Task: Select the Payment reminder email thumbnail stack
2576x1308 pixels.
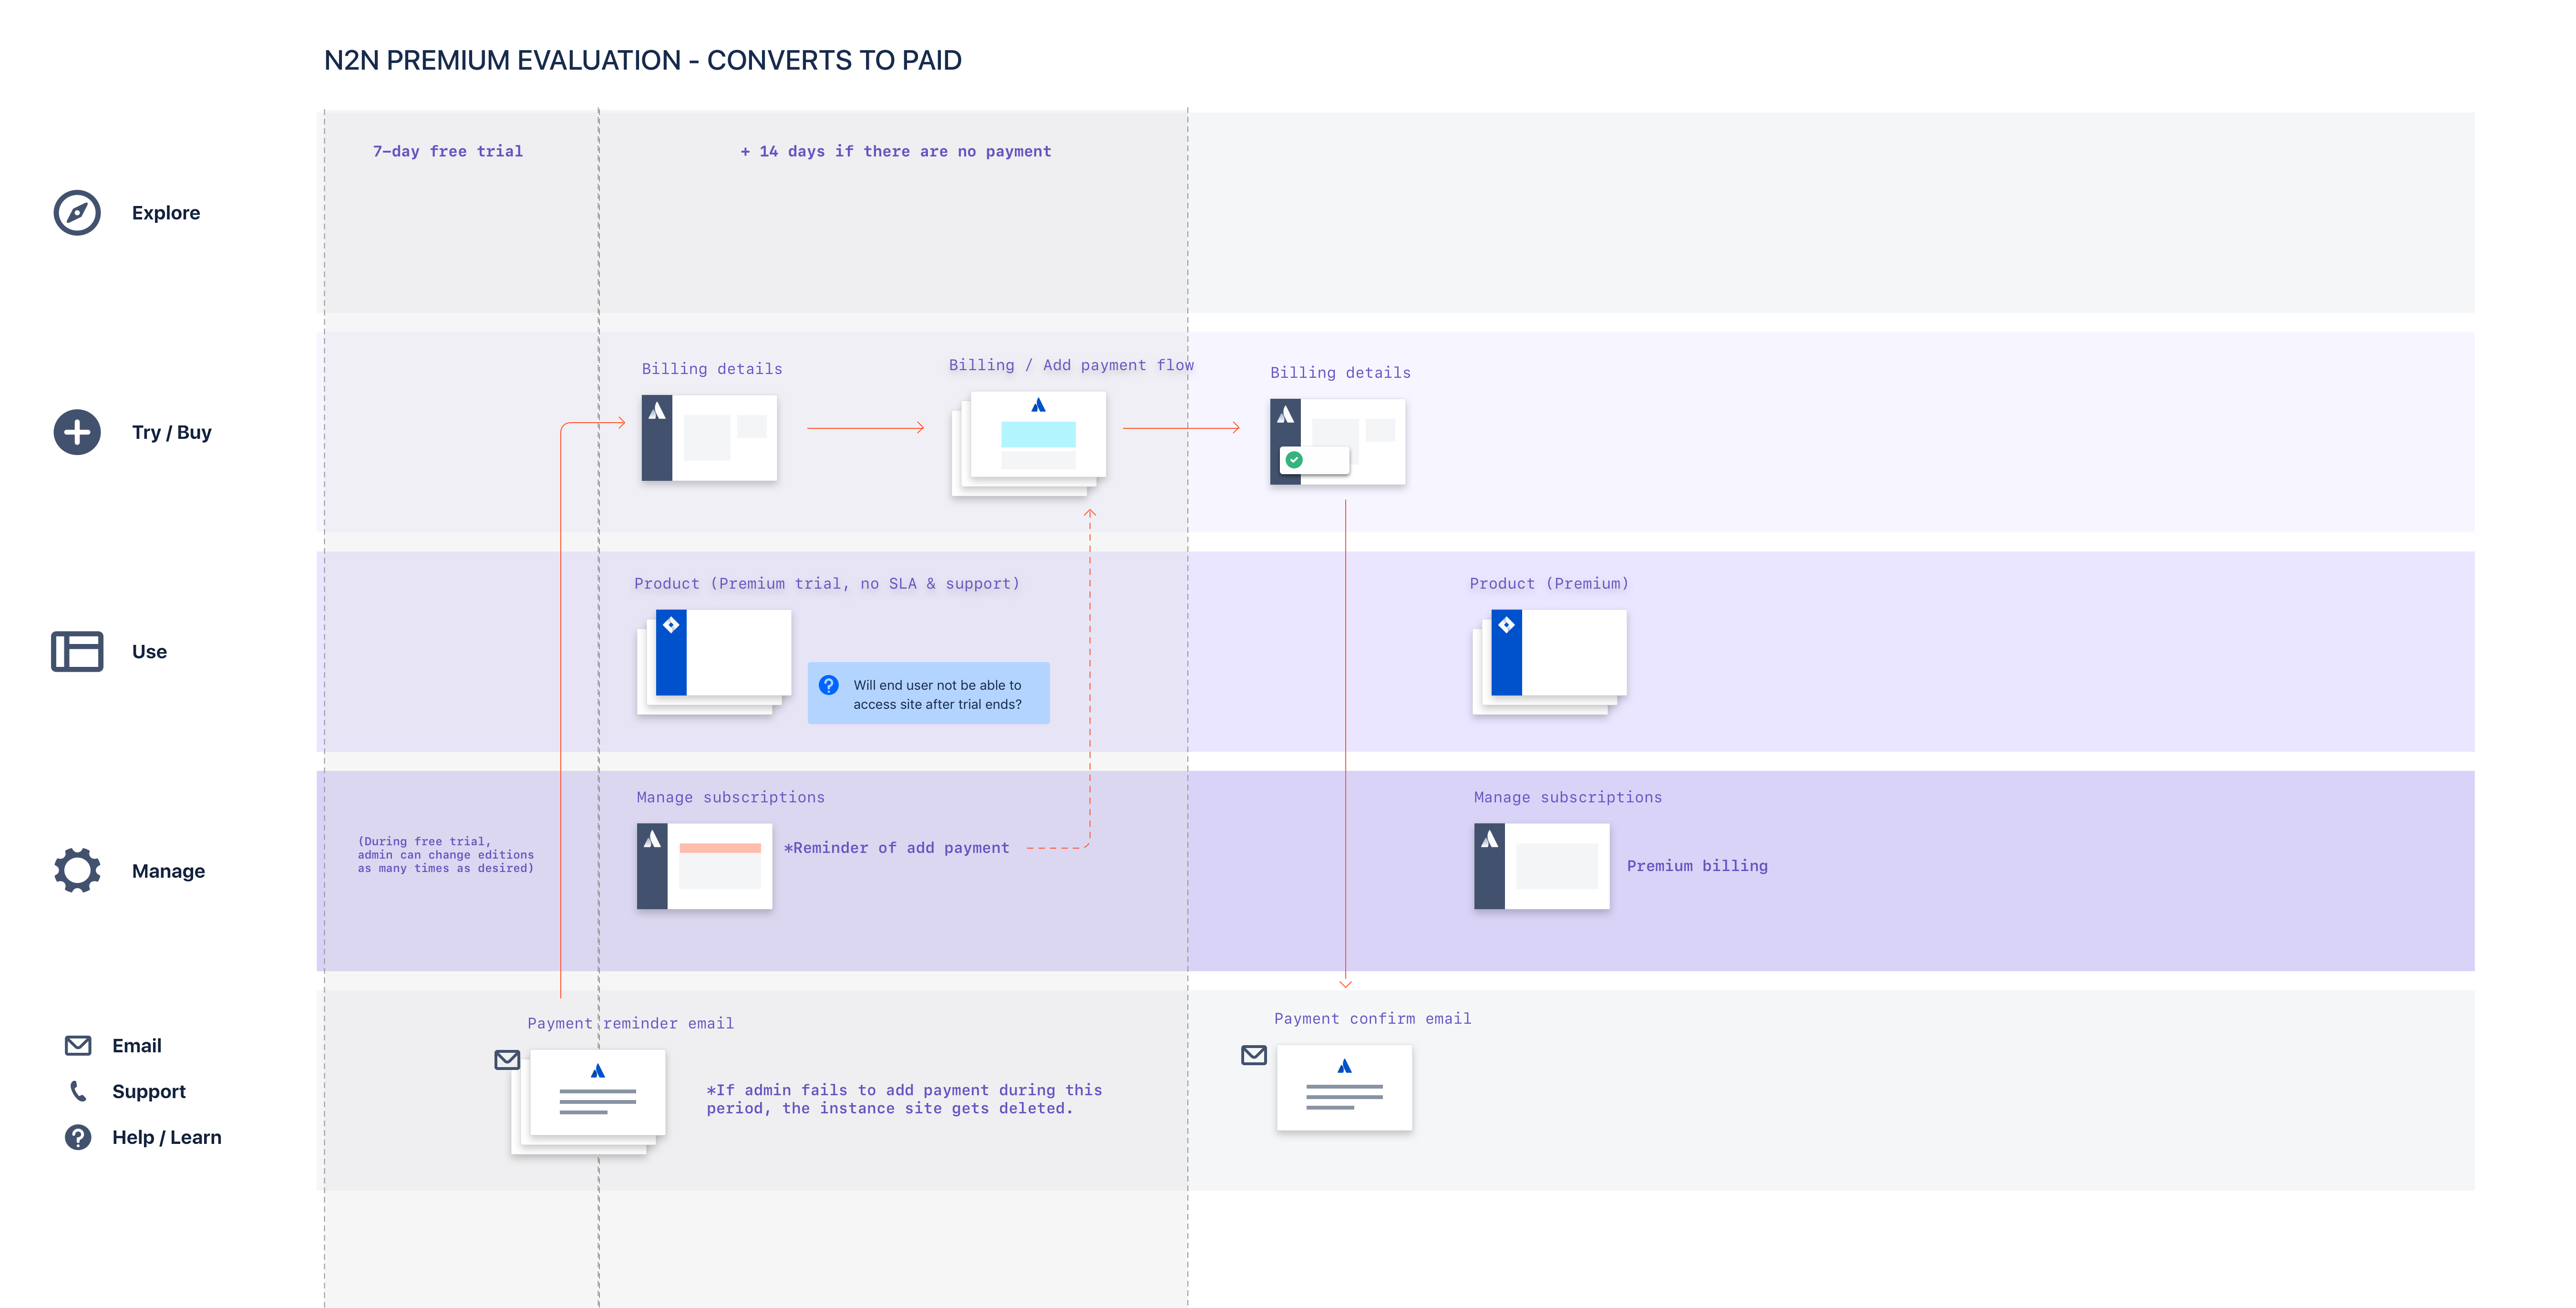Action: (x=588, y=1101)
